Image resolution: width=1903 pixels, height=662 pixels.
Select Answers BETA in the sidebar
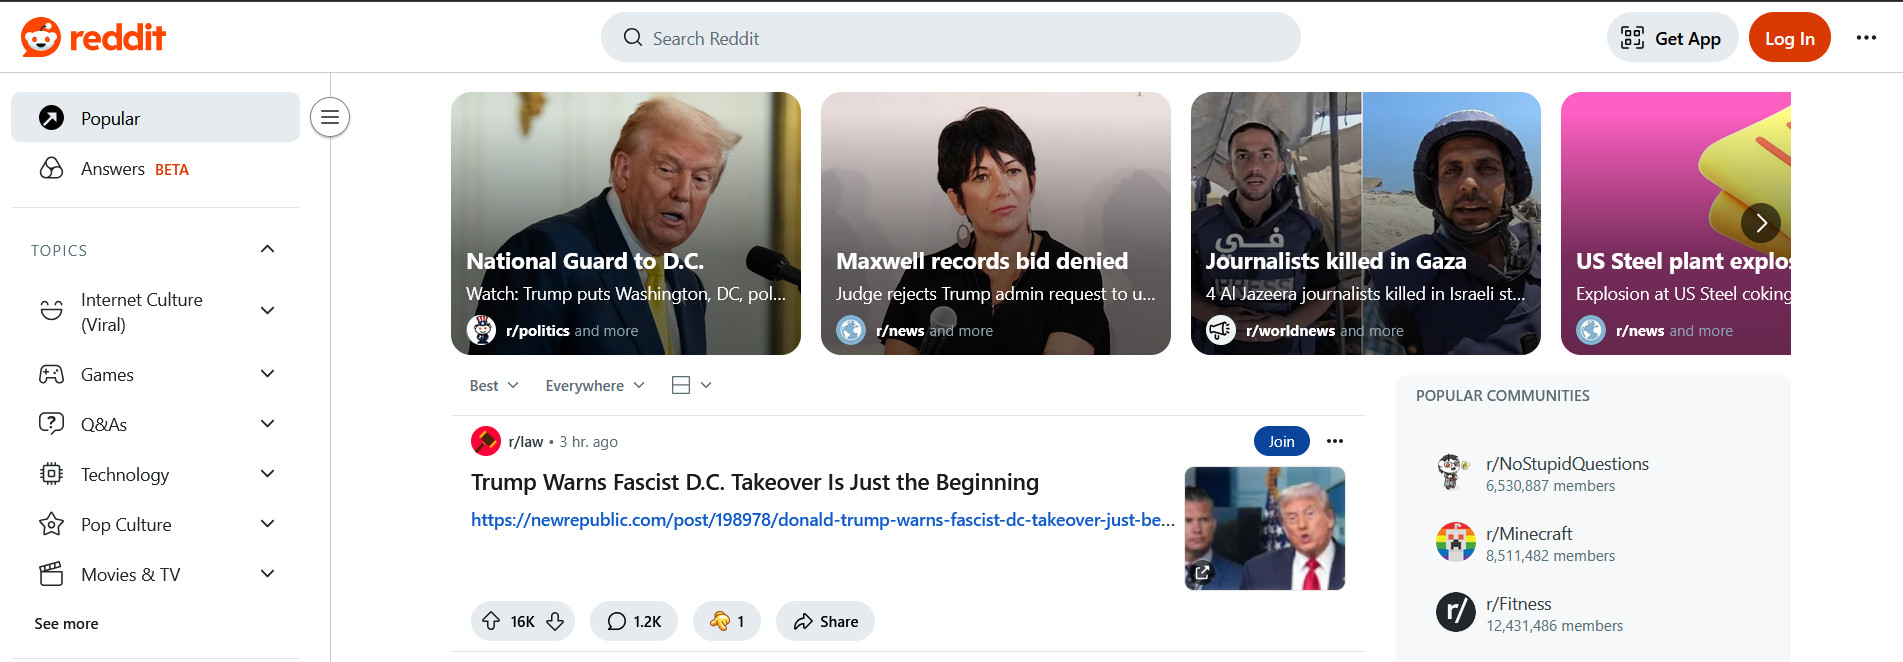(x=155, y=168)
